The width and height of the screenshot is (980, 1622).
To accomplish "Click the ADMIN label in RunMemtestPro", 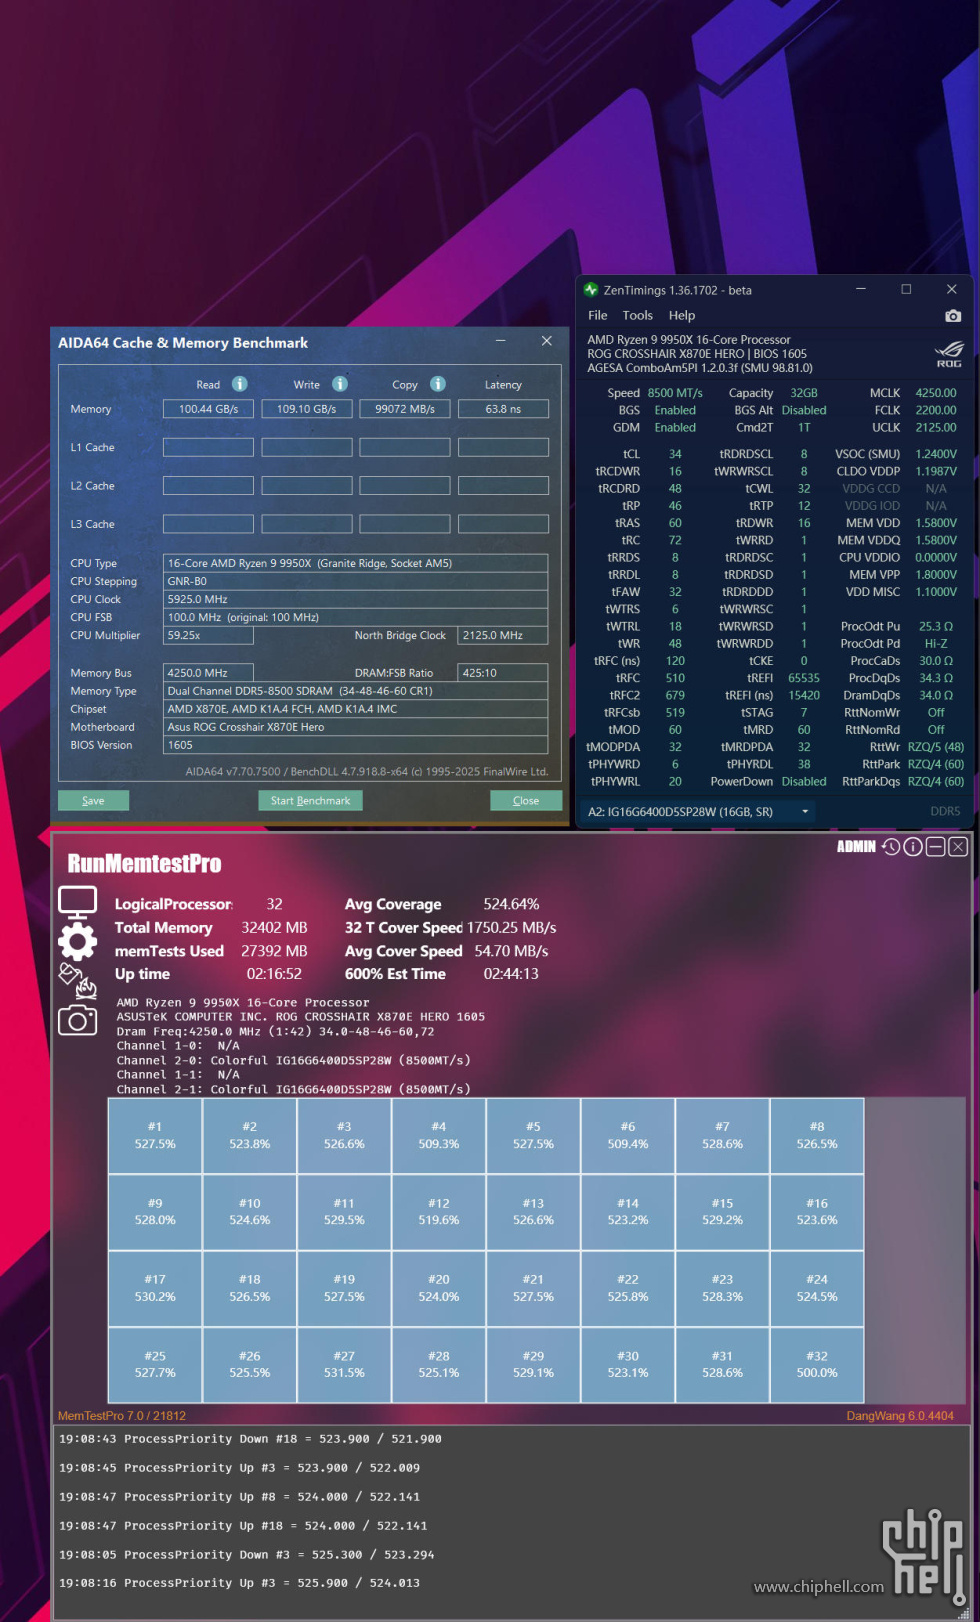I will (856, 847).
